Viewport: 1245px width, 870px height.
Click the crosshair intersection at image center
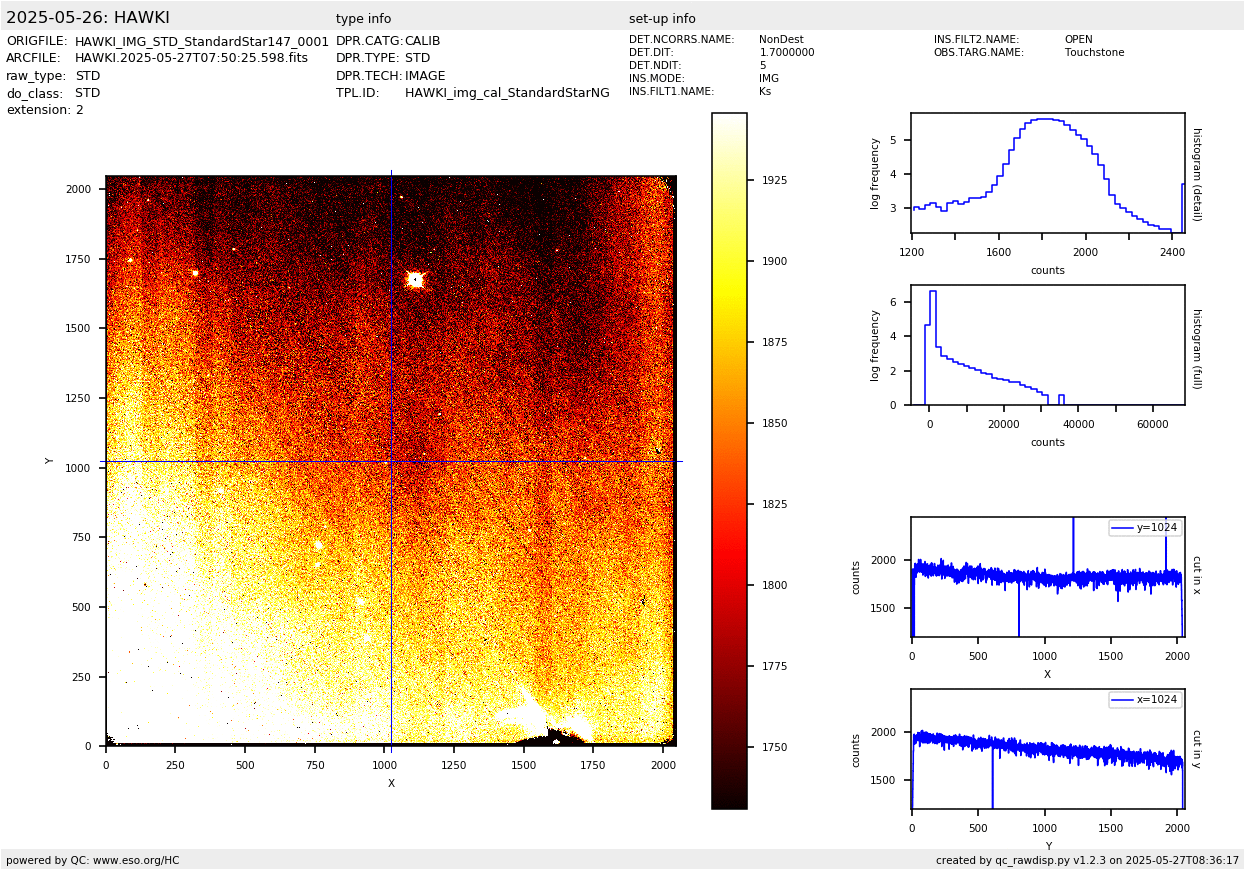pos(391,461)
